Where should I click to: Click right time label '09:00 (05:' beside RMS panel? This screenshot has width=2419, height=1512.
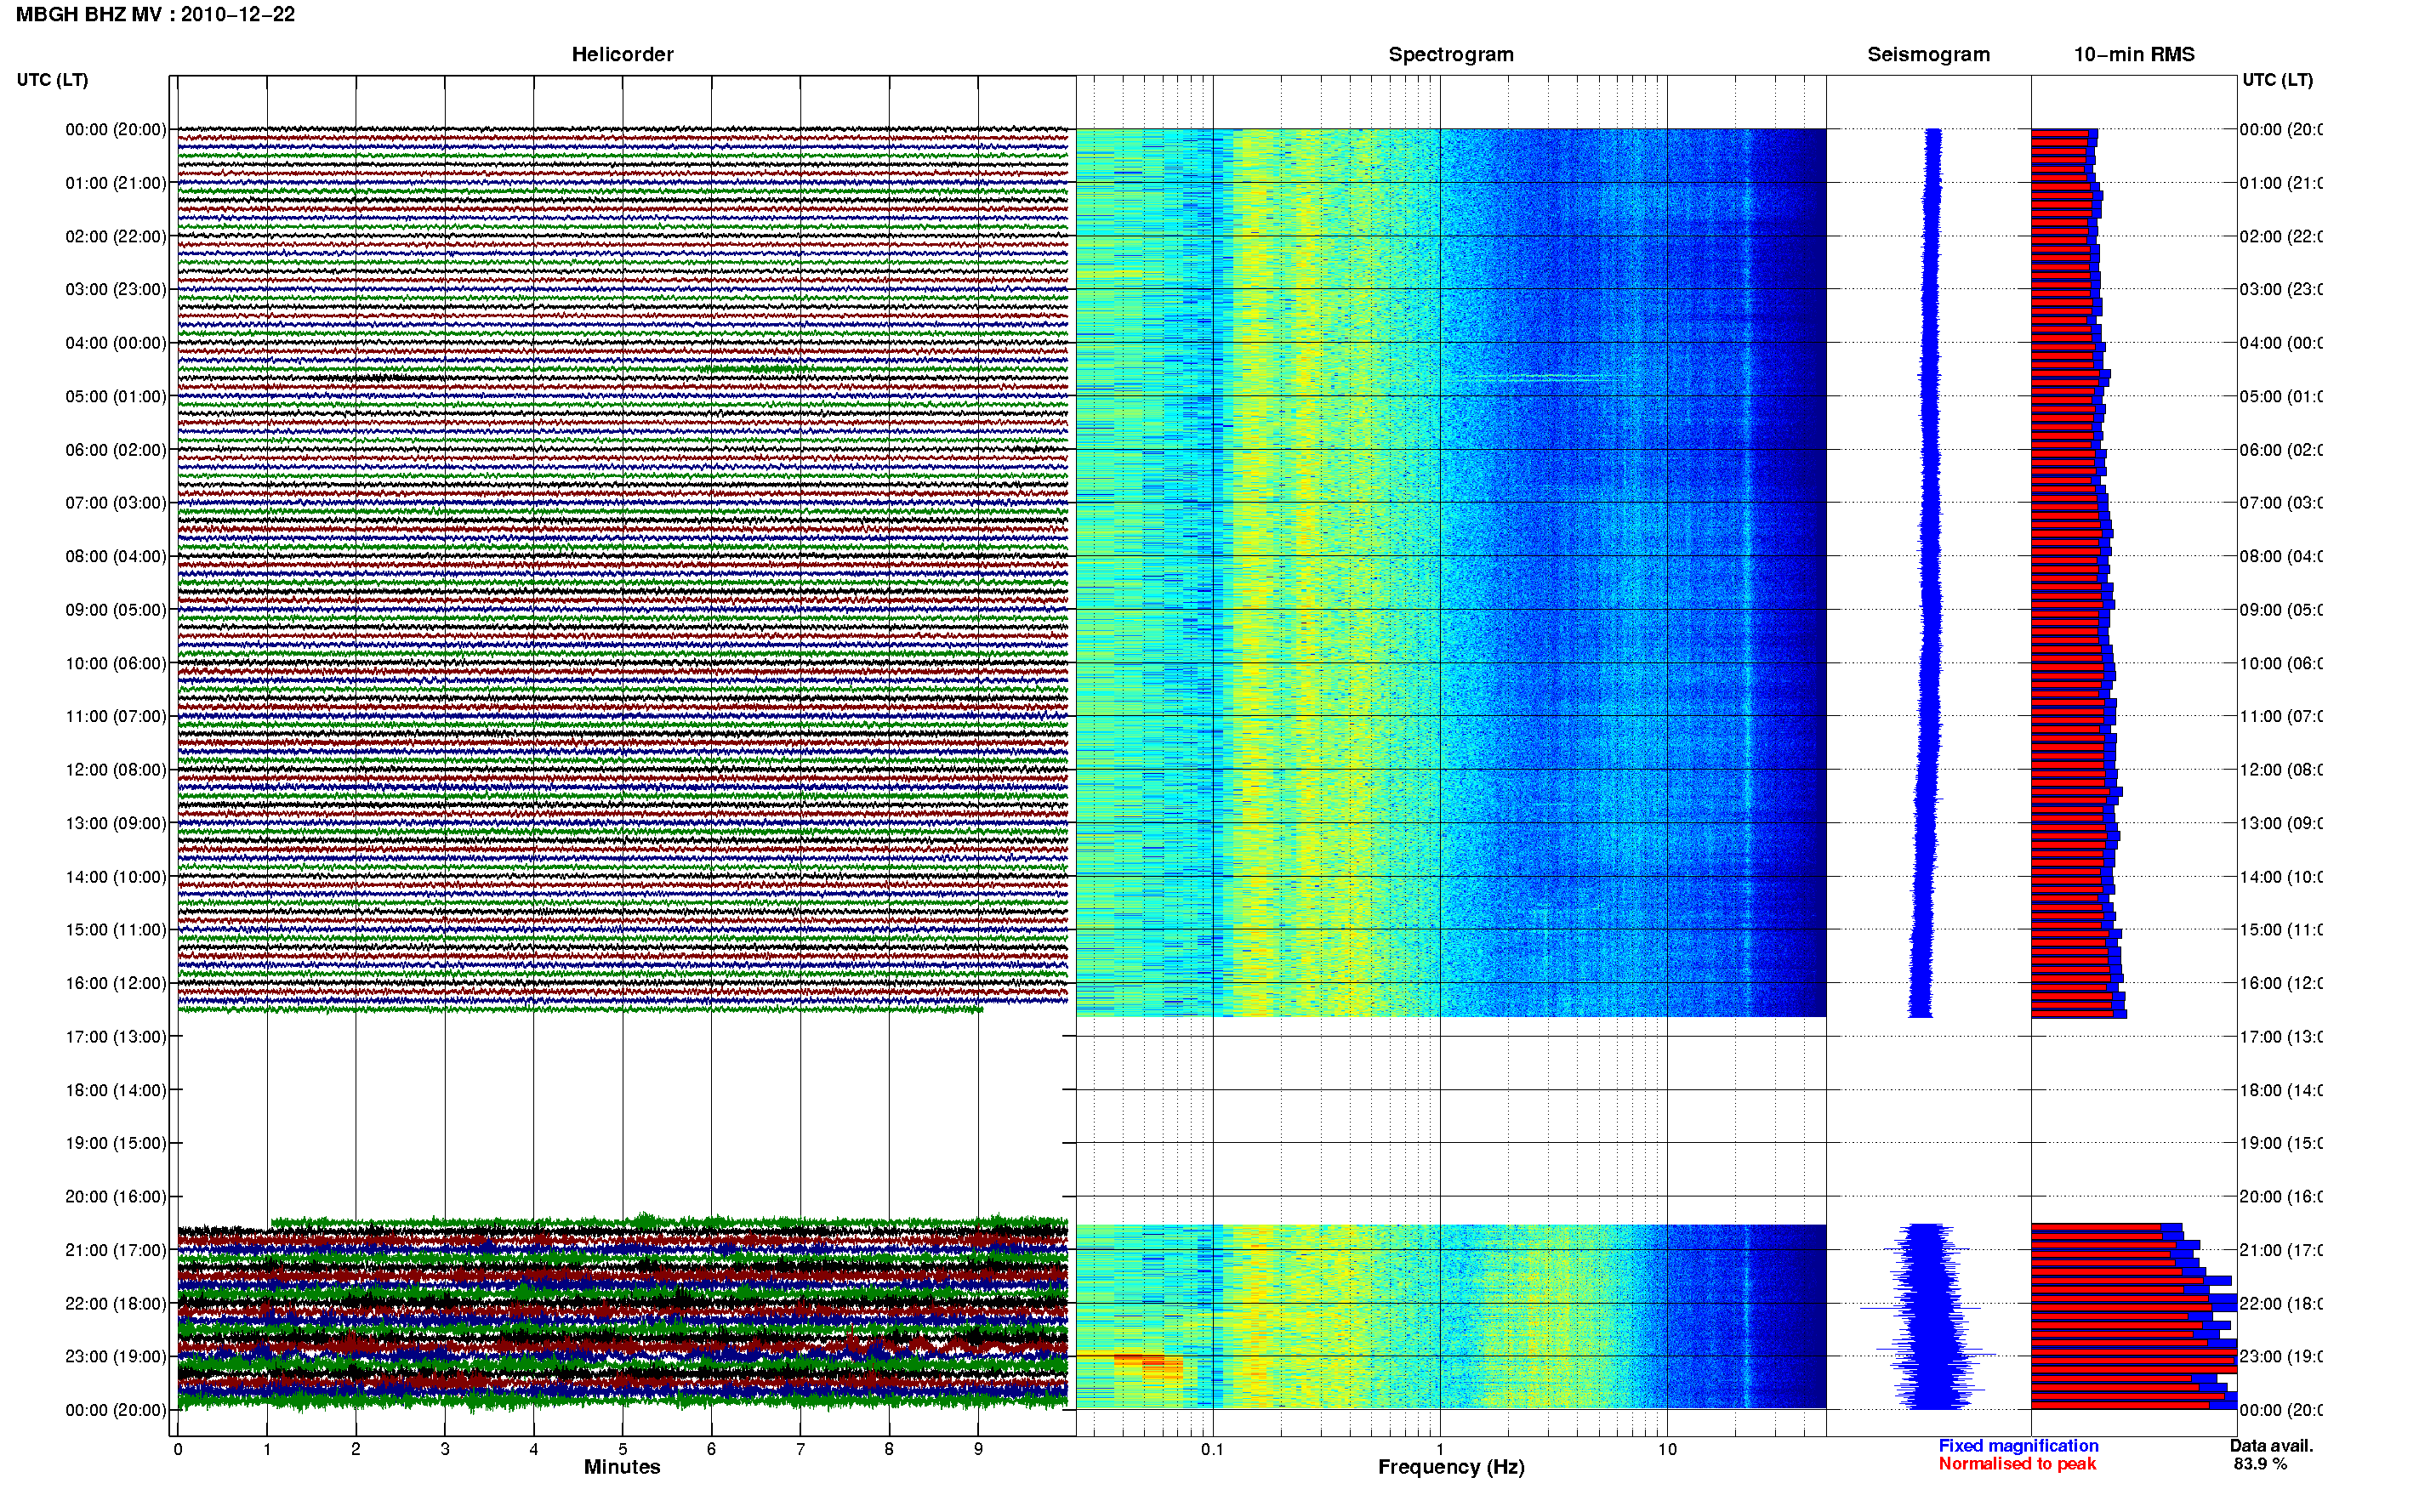click(x=2281, y=609)
